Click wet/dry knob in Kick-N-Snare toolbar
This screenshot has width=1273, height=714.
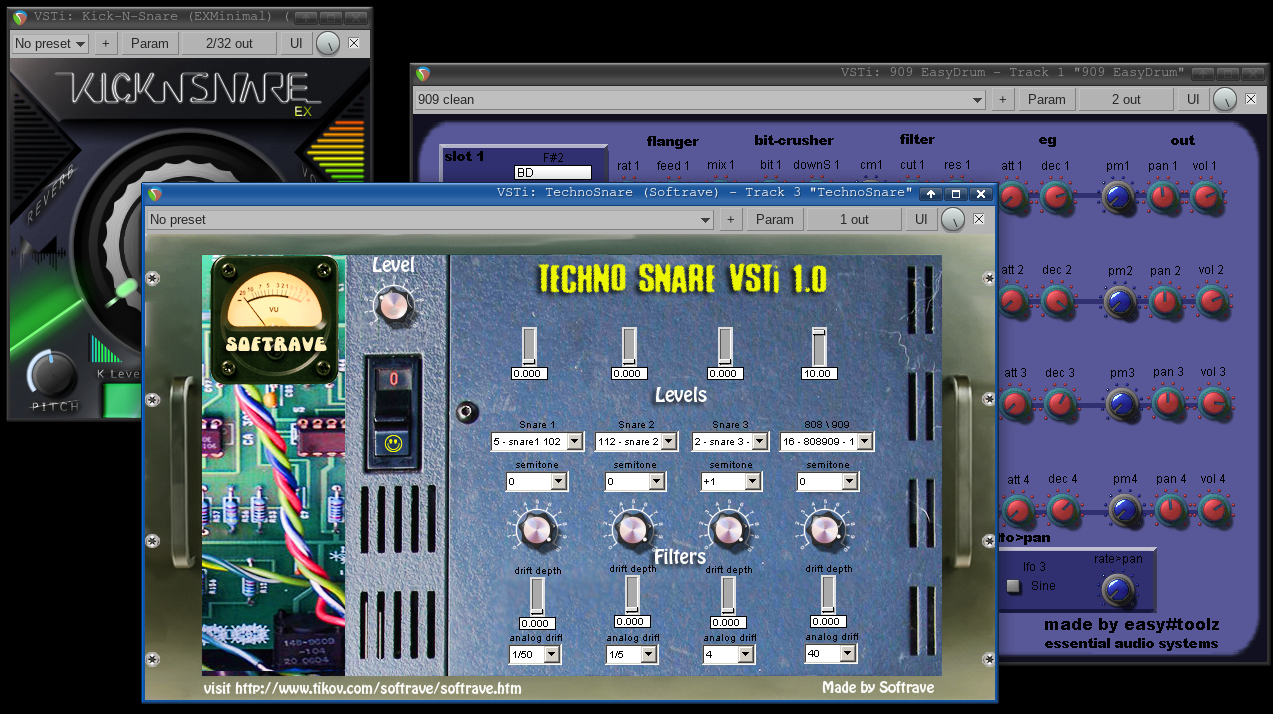[x=328, y=44]
